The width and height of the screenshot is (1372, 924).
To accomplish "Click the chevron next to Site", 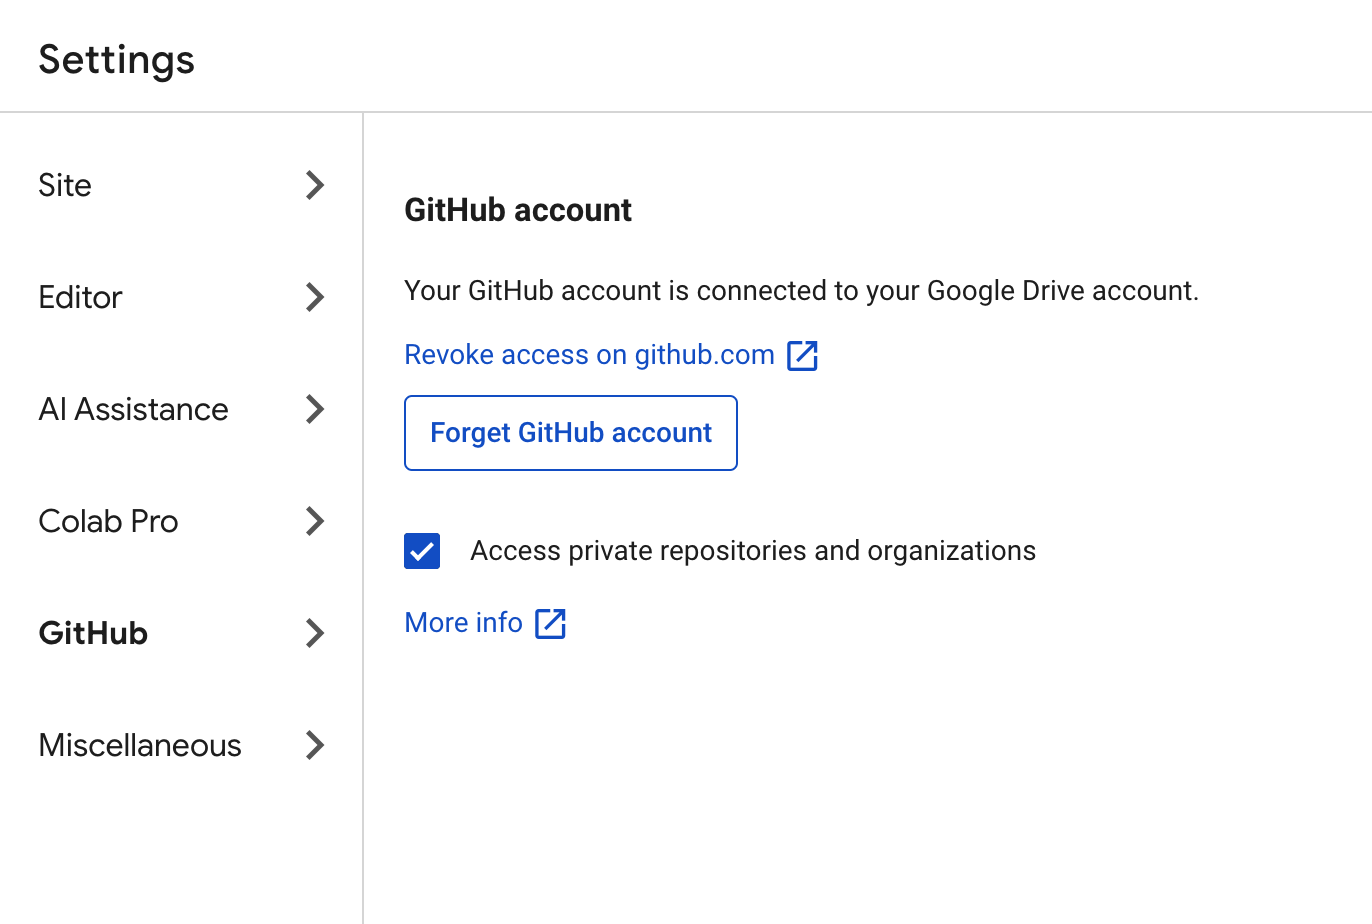I will pyautogui.click(x=315, y=185).
